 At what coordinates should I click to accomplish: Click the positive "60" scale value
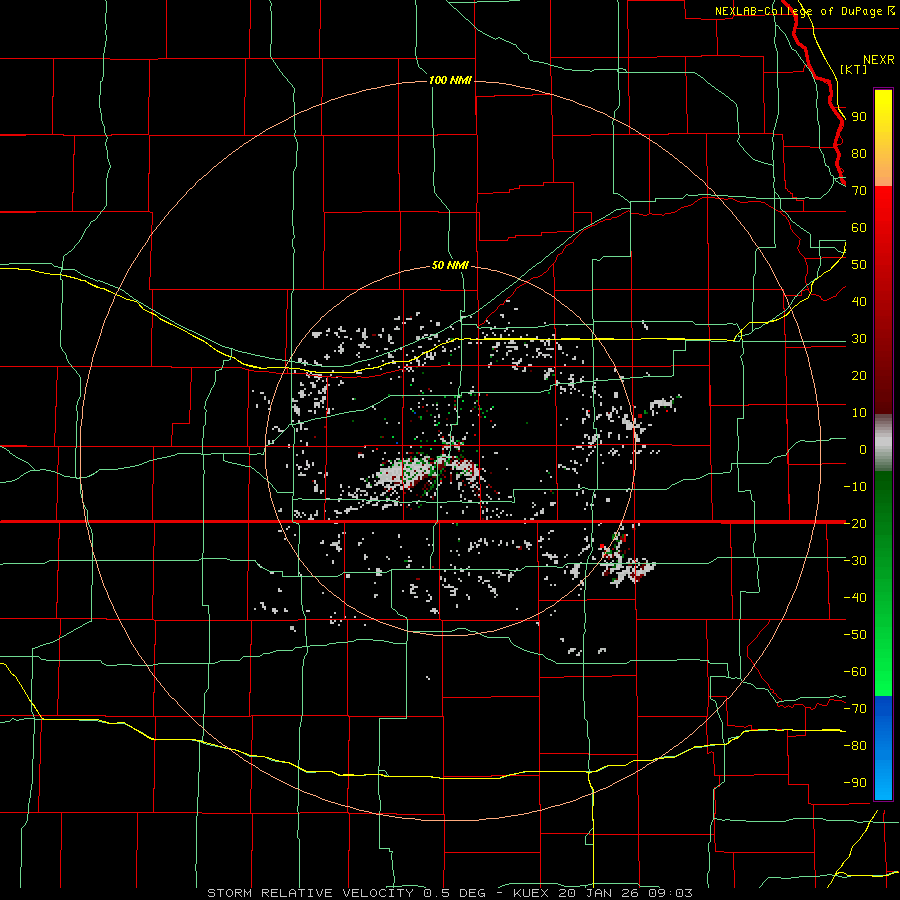[859, 227]
